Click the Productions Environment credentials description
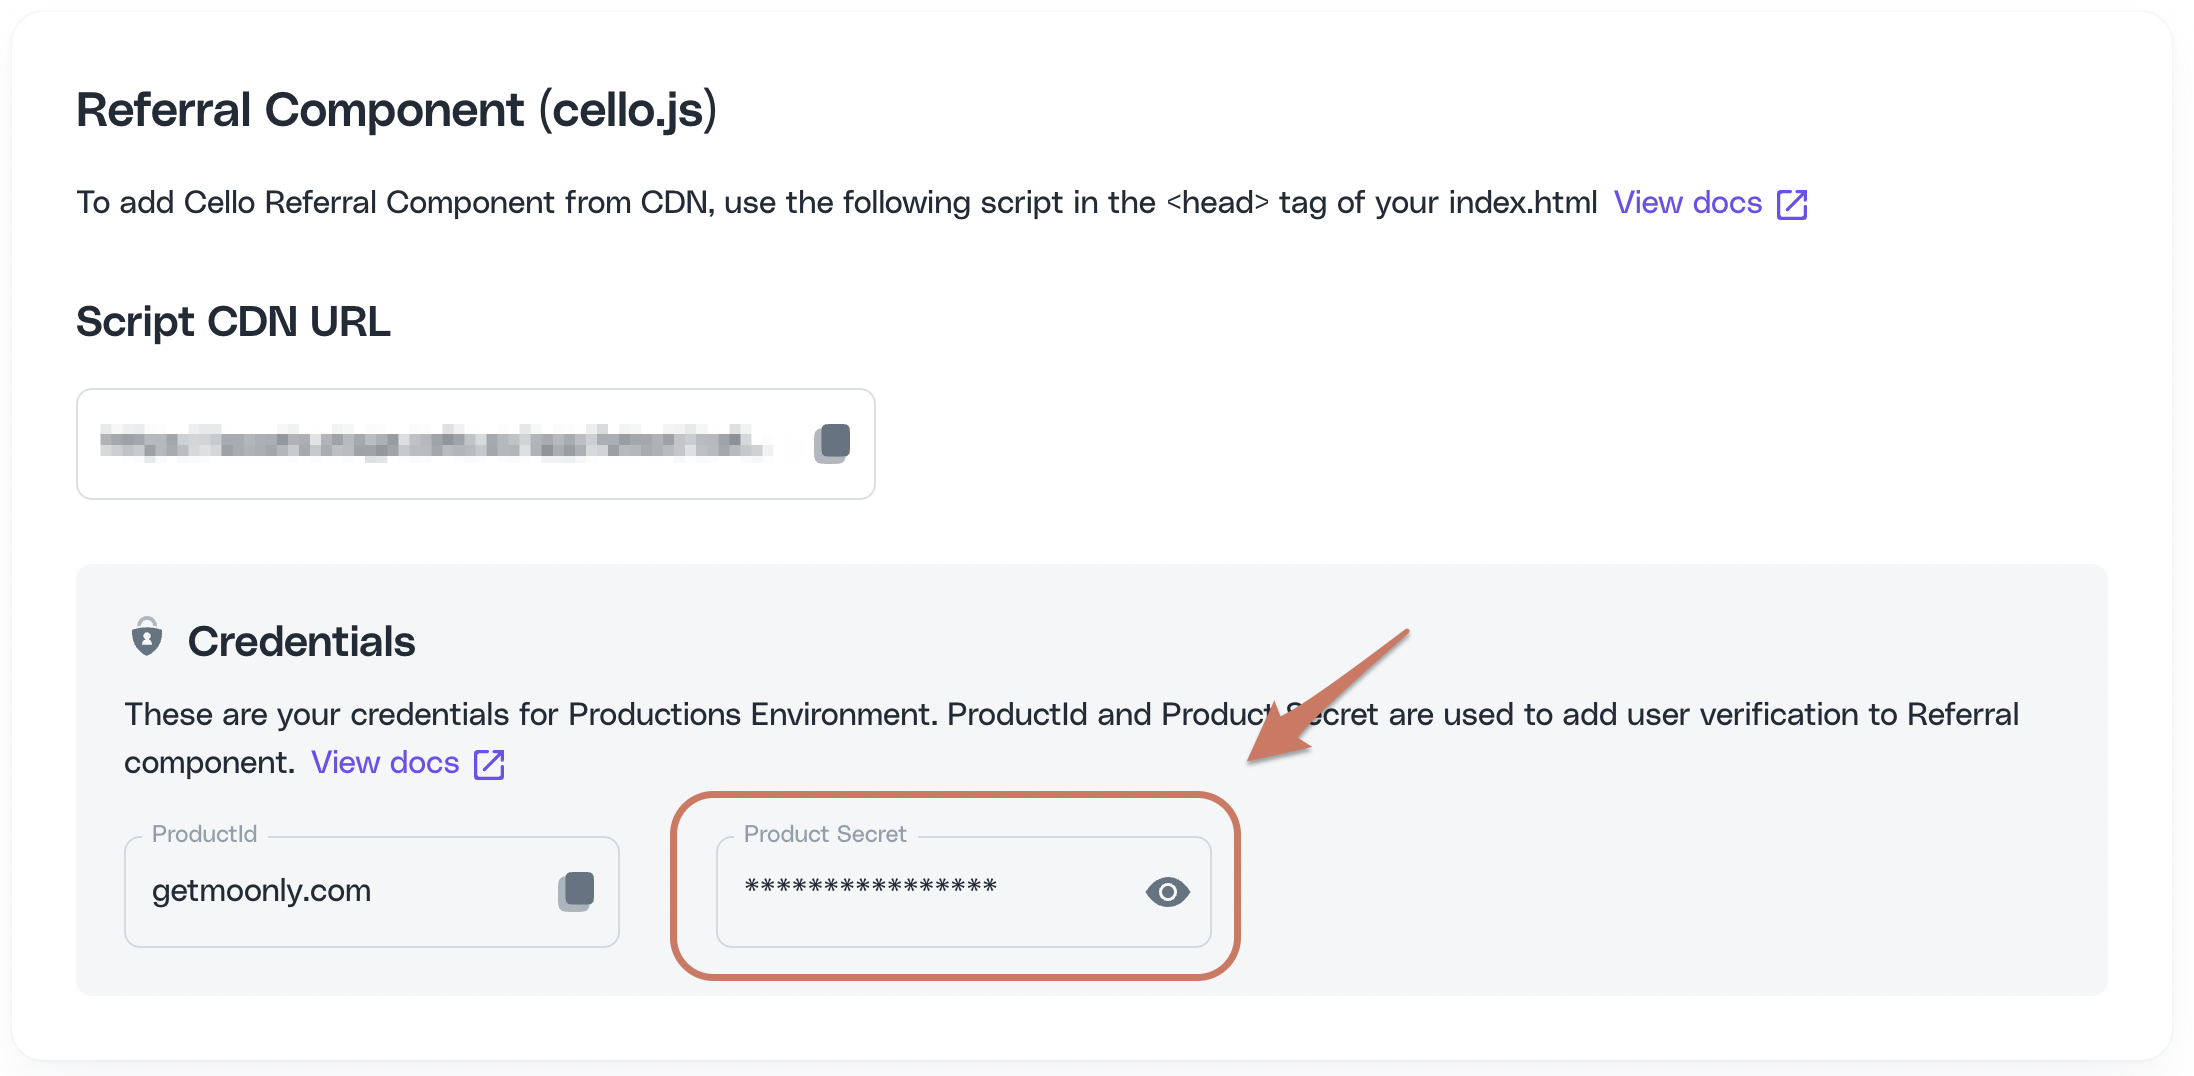The image size is (2194, 1076). (1071, 738)
